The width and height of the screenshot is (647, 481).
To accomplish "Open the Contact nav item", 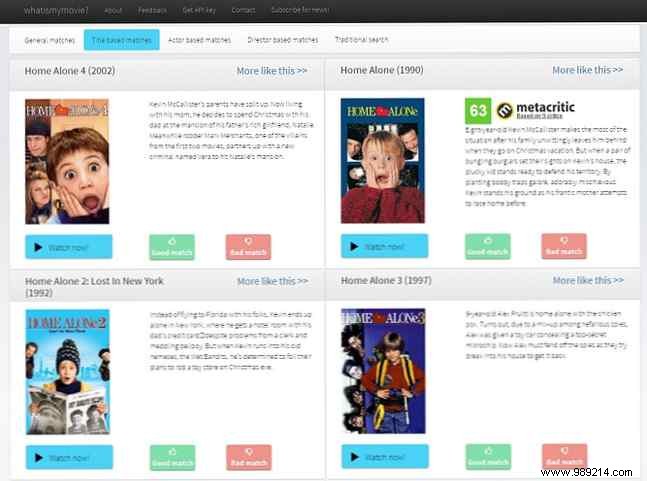I will (243, 10).
